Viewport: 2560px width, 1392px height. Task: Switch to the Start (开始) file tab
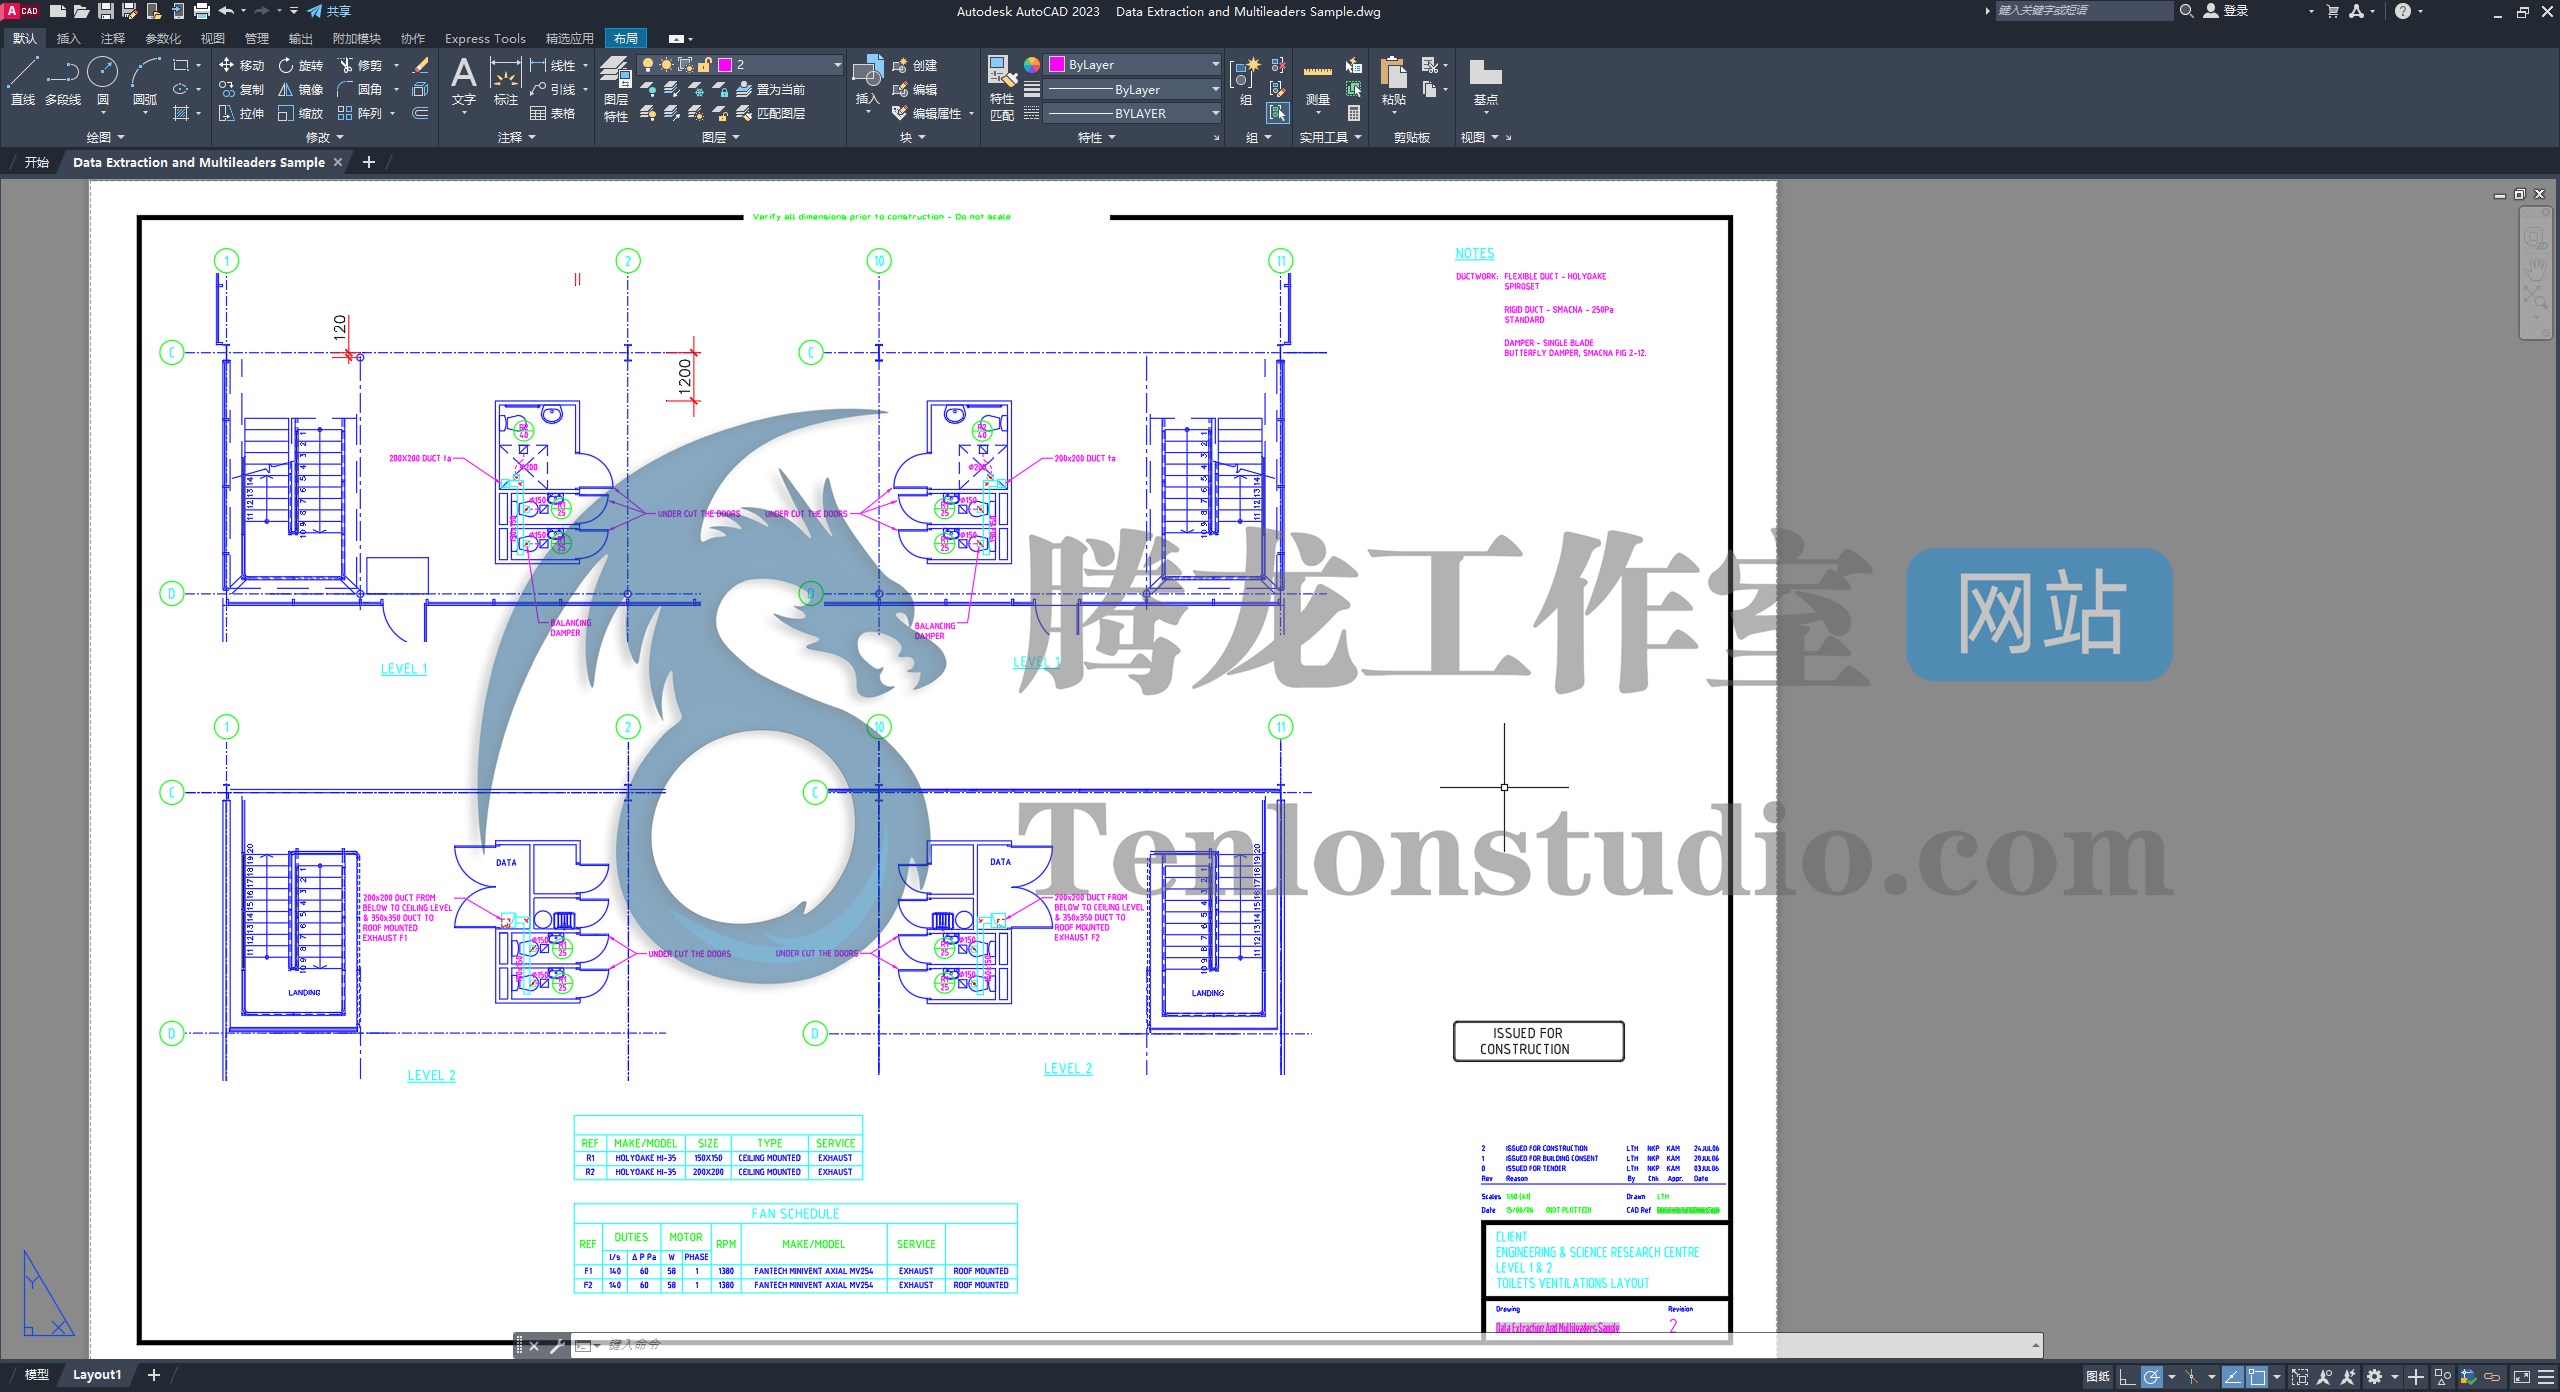click(36, 162)
